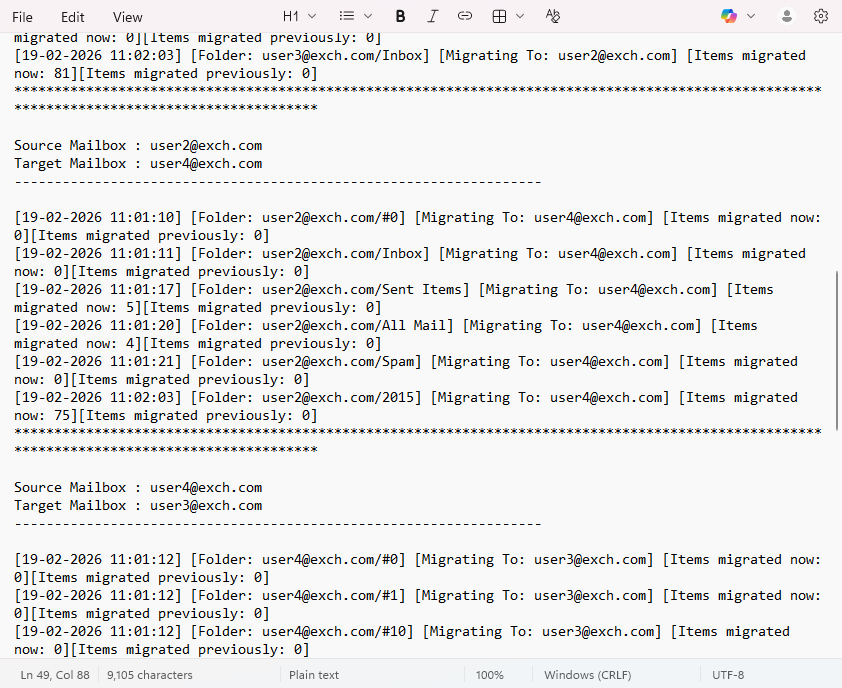Open Copilot from the colorful icon
Image resolution: width=842 pixels, height=688 pixels.
point(729,16)
